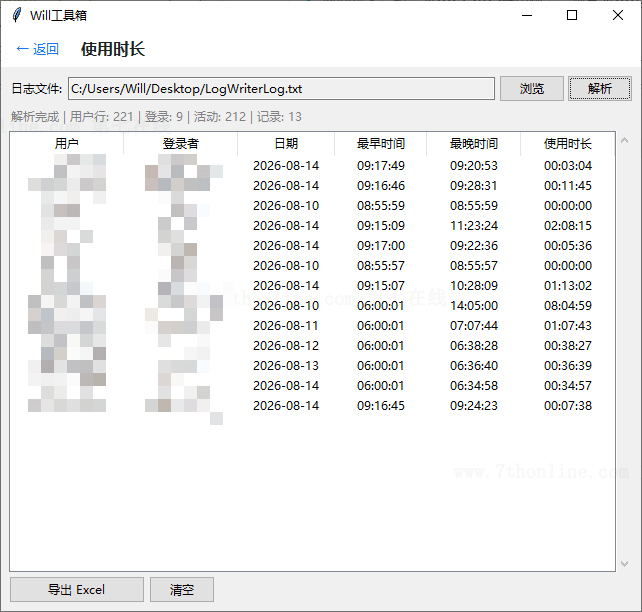Click the date cell 2026-08-12
The image size is (642, 612).
pos(286,346)
